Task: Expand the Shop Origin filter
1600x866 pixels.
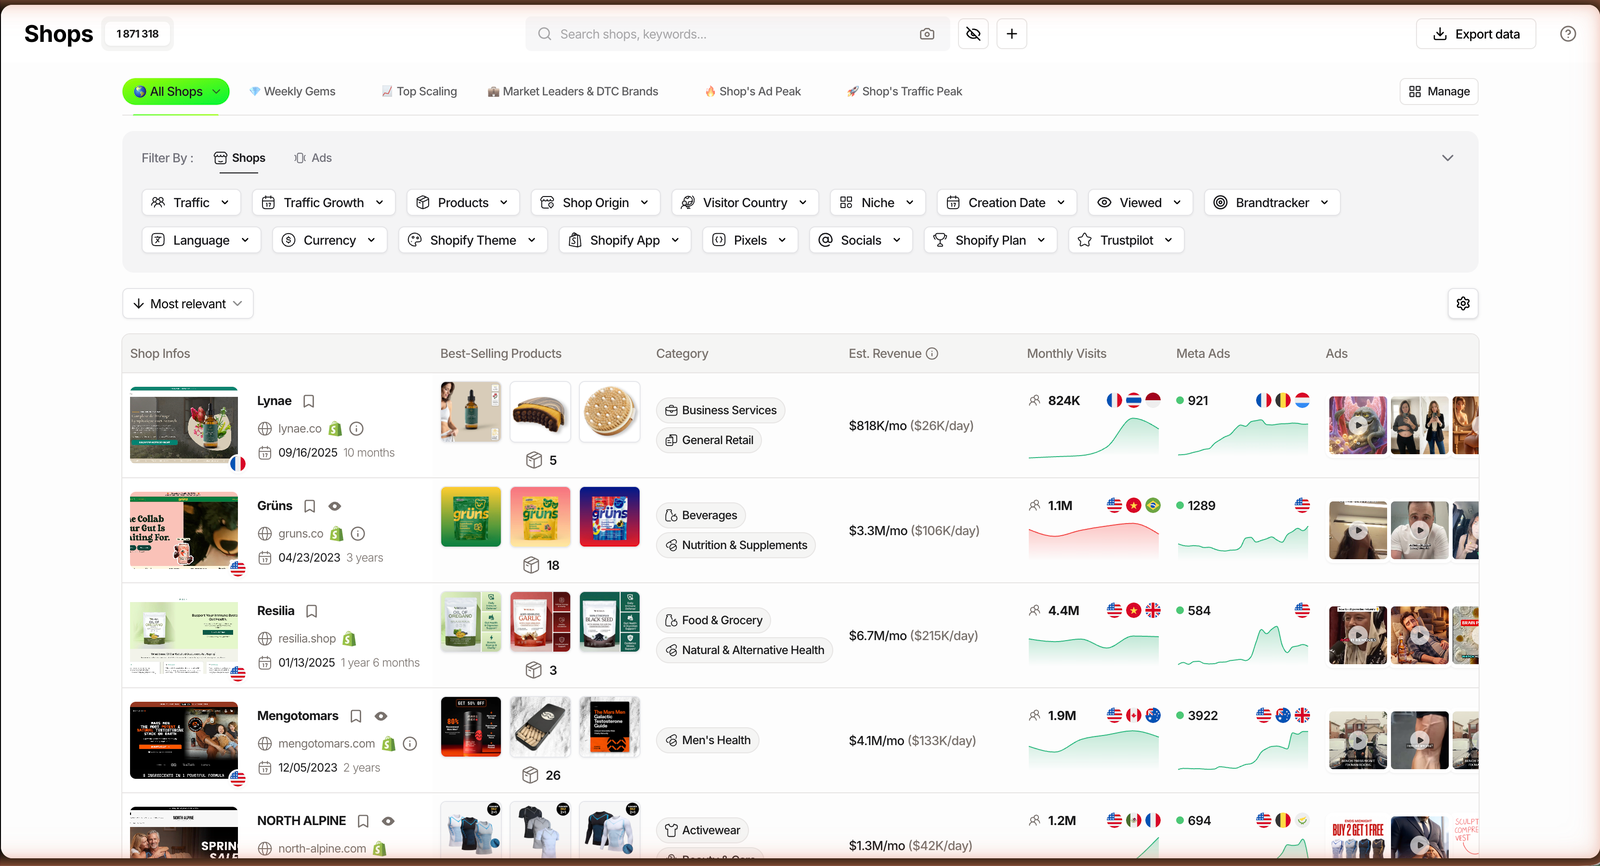Action: click(595, 202)
